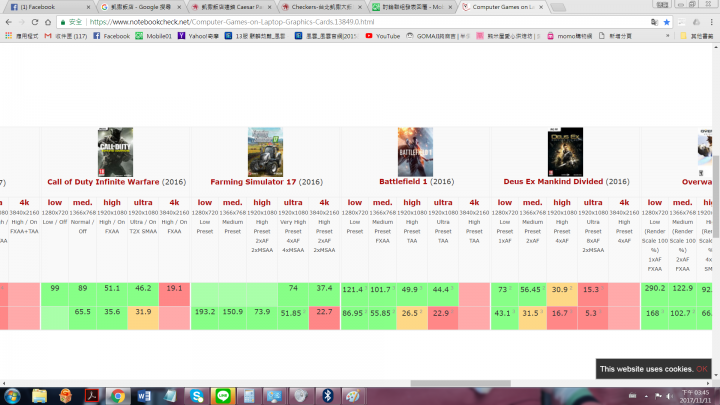Select the 5.3 fps Deus Ex cell
720x405 pixels.
click(593, 318)
